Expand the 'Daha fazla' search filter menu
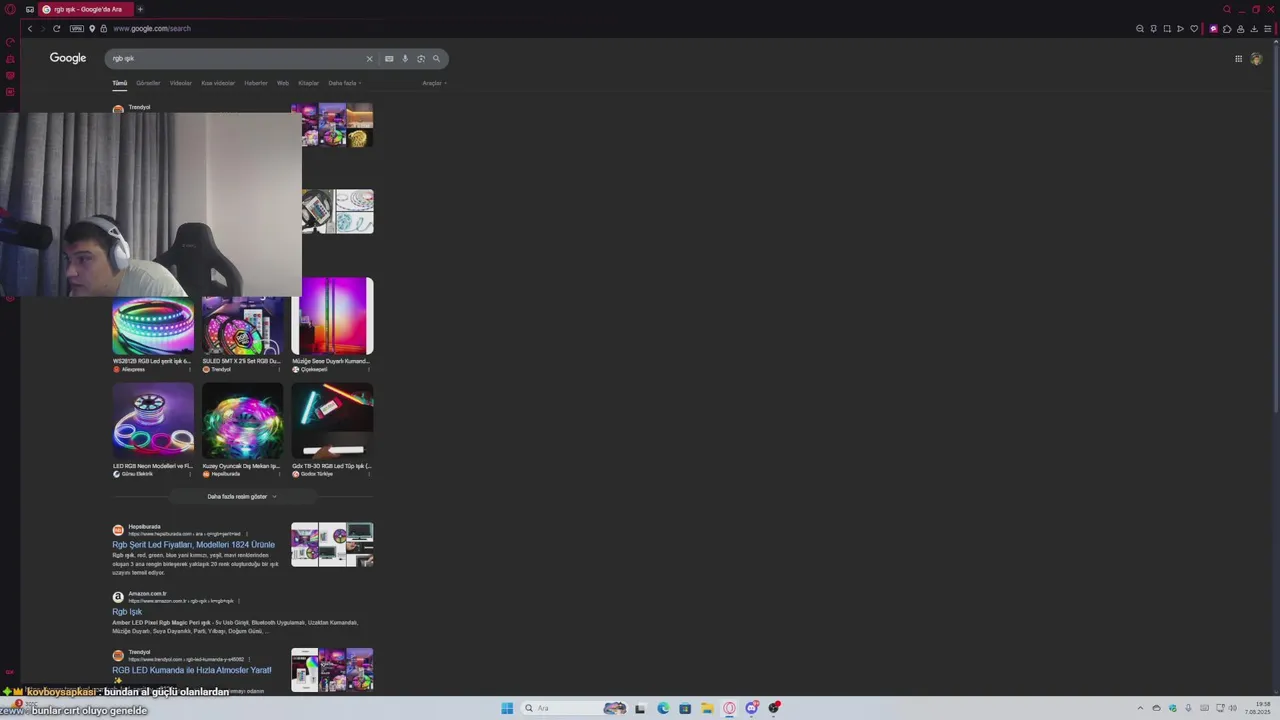Image resolution: width=1280 pixels, height=720 pixels. [x=345, y=83]
